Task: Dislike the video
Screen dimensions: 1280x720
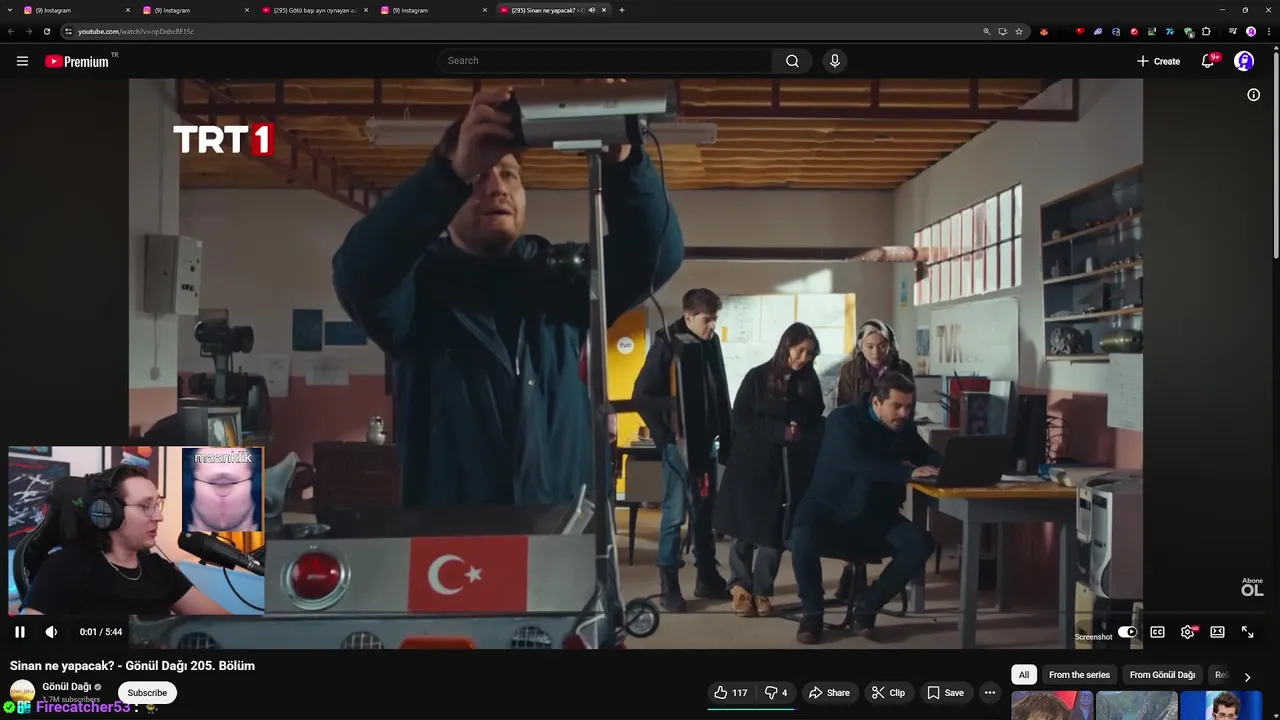Action: click(776, 693)
